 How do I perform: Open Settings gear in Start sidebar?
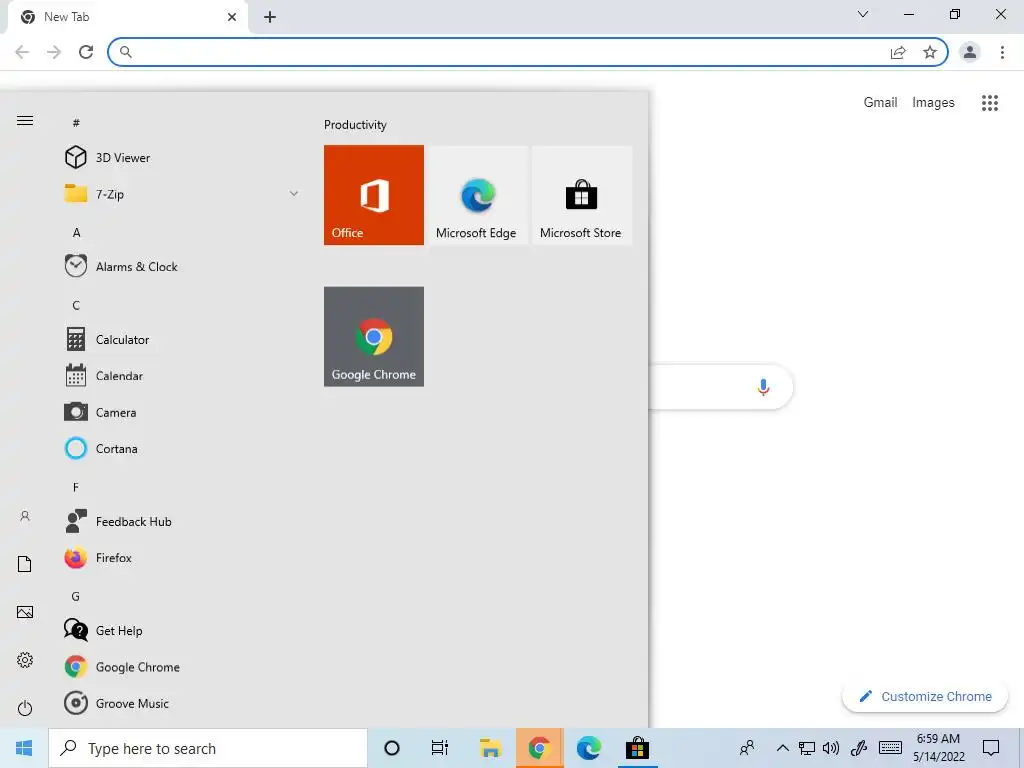[x=25, y=660]
